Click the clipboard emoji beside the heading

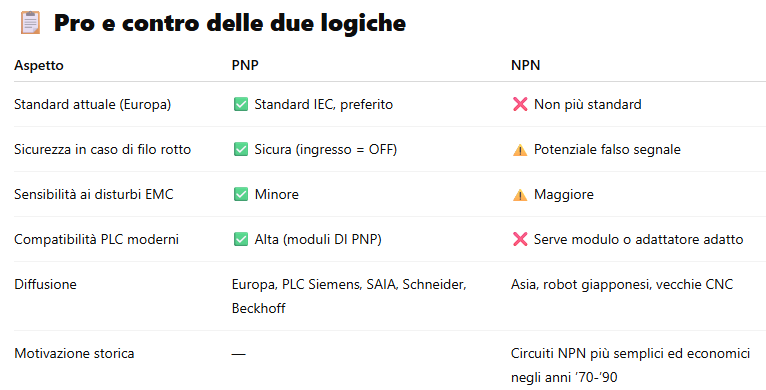click(x=30, y=22)
